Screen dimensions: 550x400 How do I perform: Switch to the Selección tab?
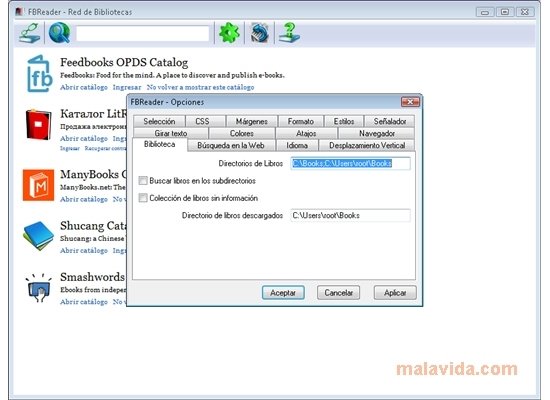click(159, 121)
